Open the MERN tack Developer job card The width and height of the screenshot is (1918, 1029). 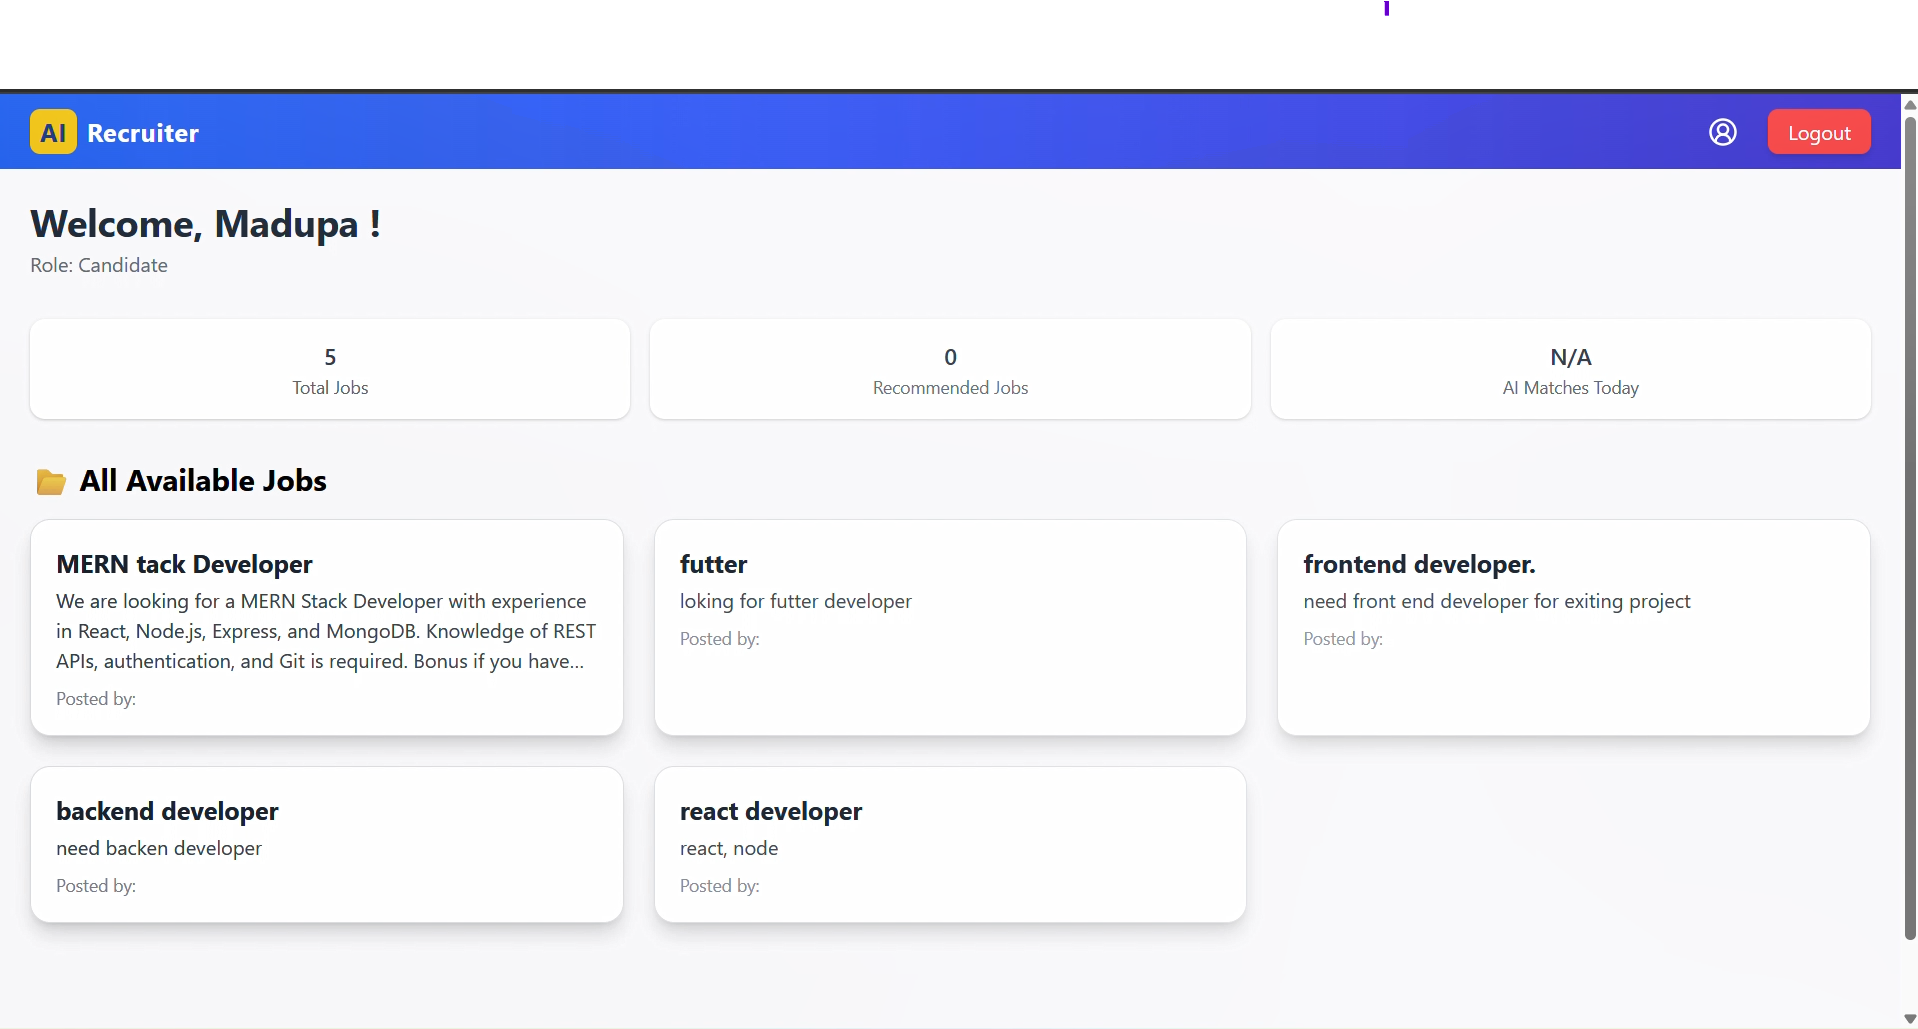[326, 627]
